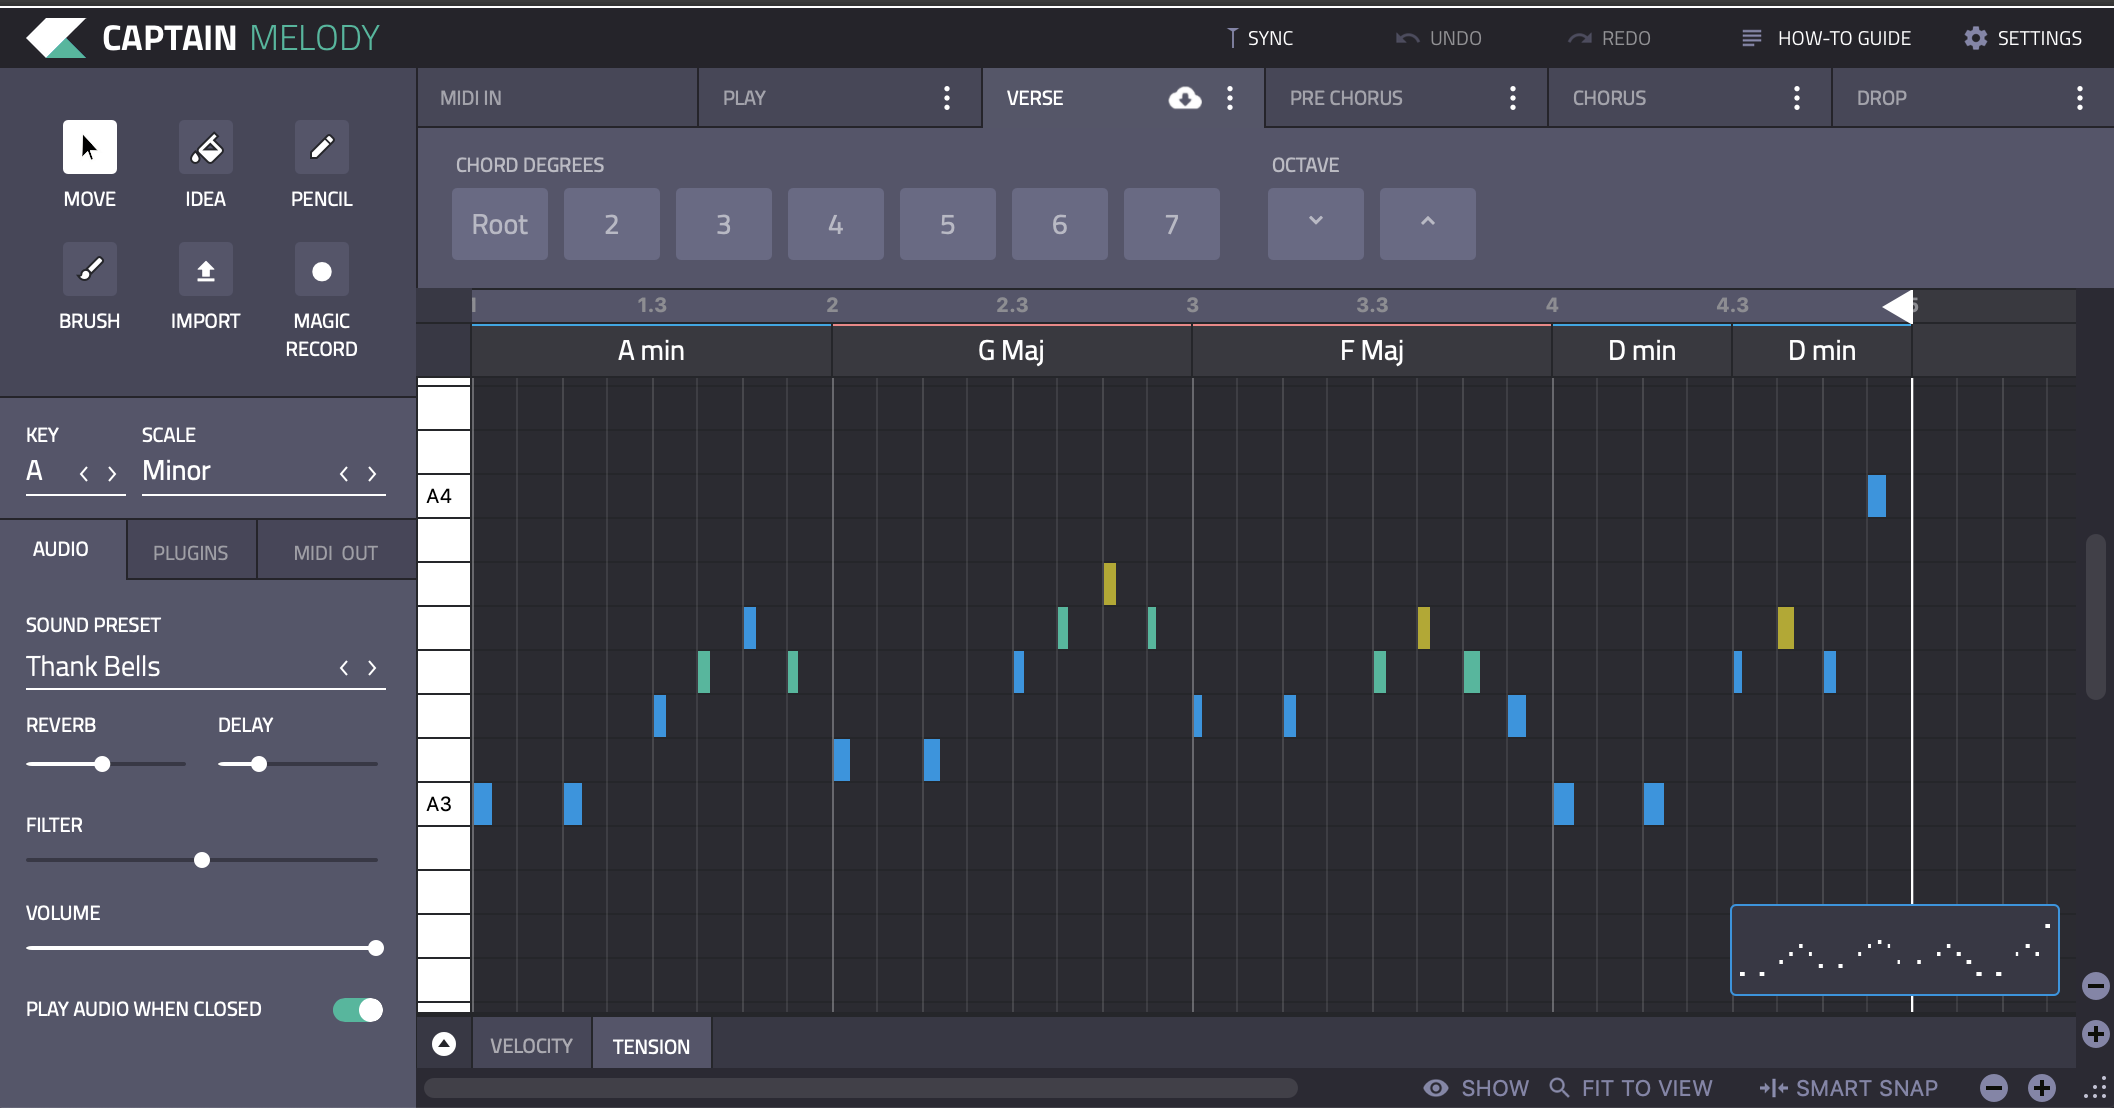Open Pre Chorus tab options menu
This screenshot has width=2114, height=1108.
[1513, 98]
